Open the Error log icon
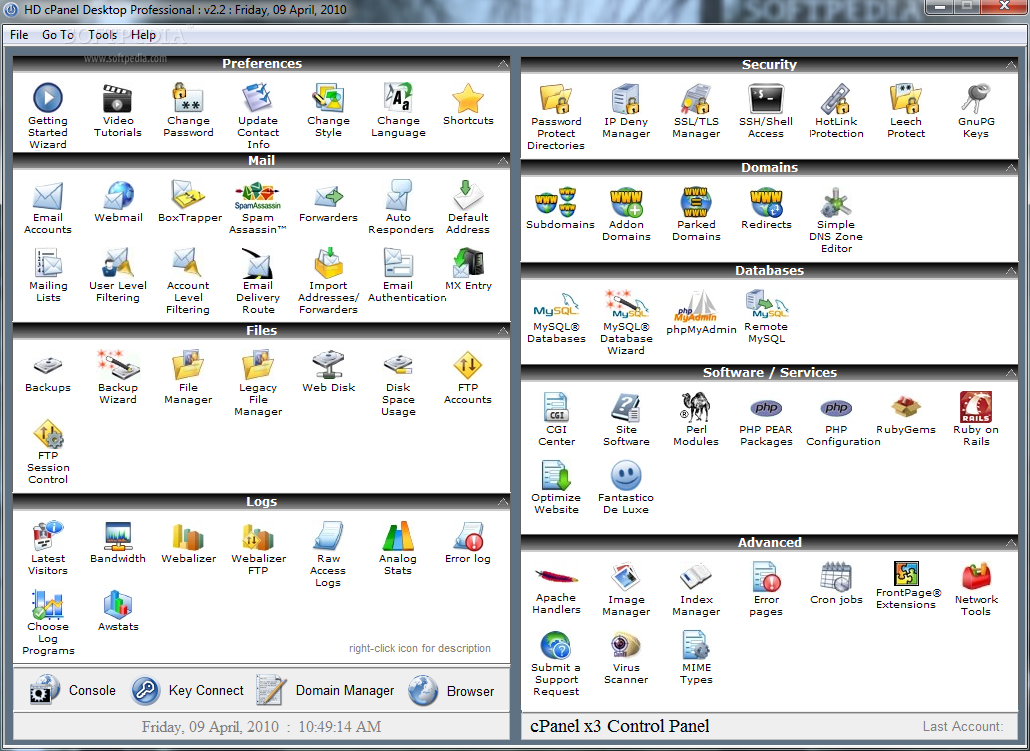This screenshot has width=1030, height=751. point(468,535)
